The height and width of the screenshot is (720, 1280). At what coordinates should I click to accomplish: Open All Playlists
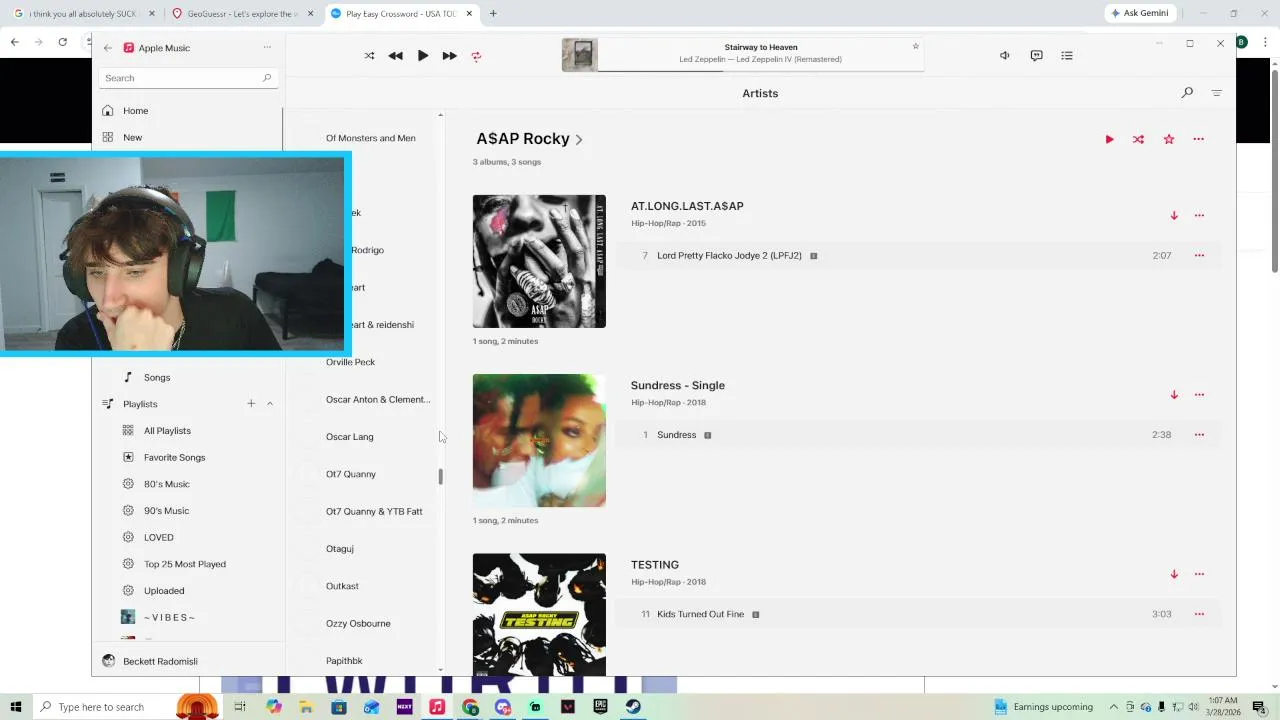(x=167, y=431)
